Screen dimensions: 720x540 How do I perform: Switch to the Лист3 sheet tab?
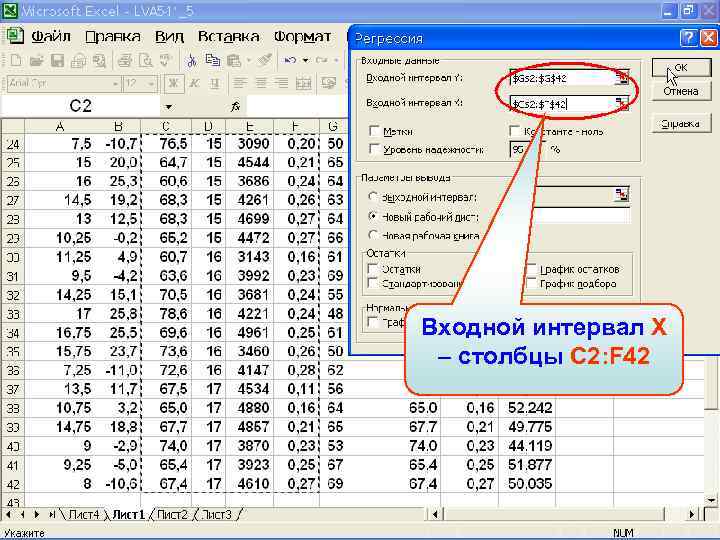pyautogui.click(x=217, y=515)
